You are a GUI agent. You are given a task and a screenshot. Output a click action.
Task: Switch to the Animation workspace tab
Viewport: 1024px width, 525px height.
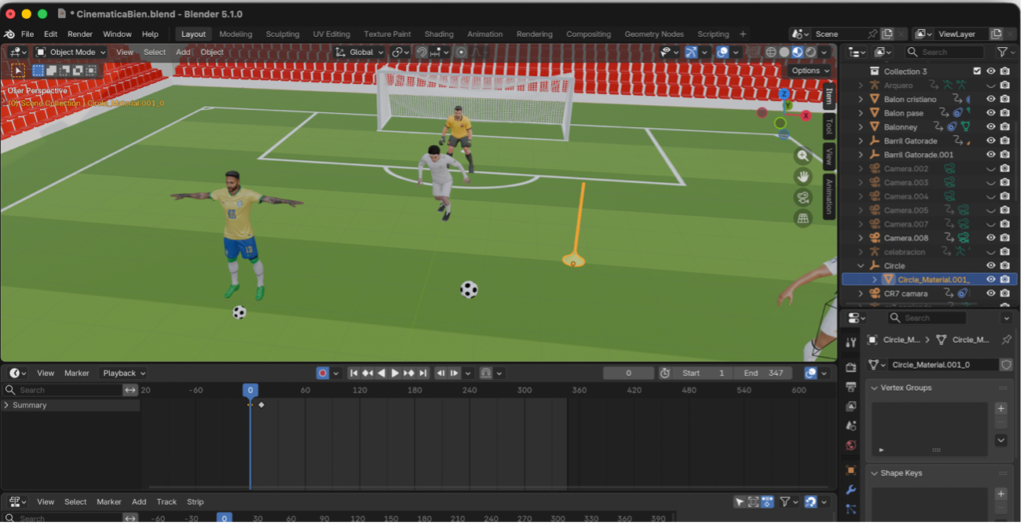pos(486,34)
